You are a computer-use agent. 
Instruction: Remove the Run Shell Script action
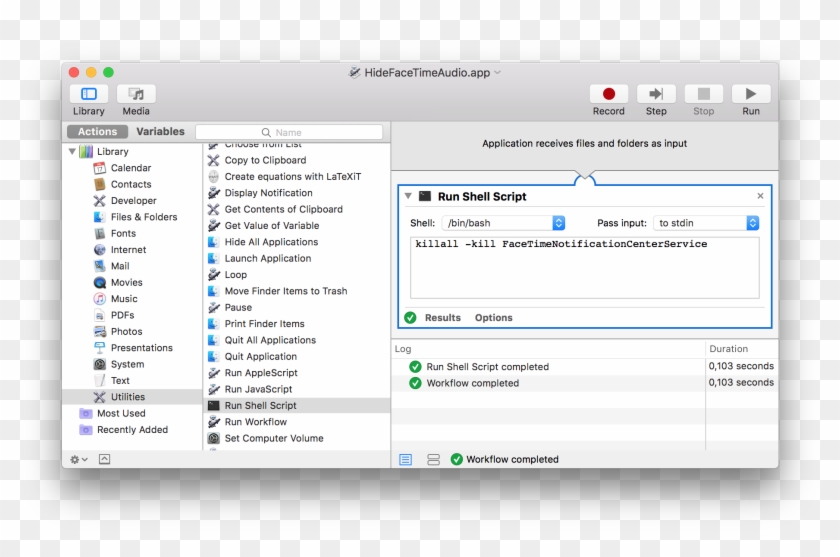pos(760,196)
